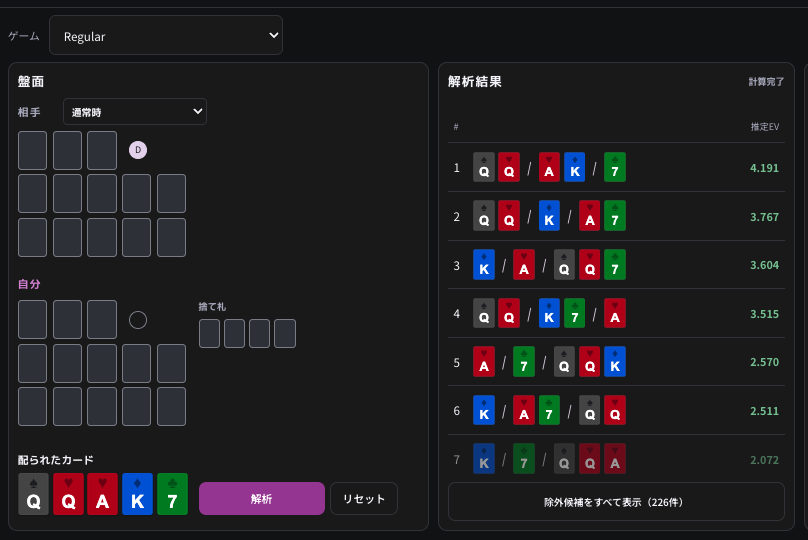808x540 pixels.
Task: Select the dealt King of diamonds card
Action: [138, 494]
